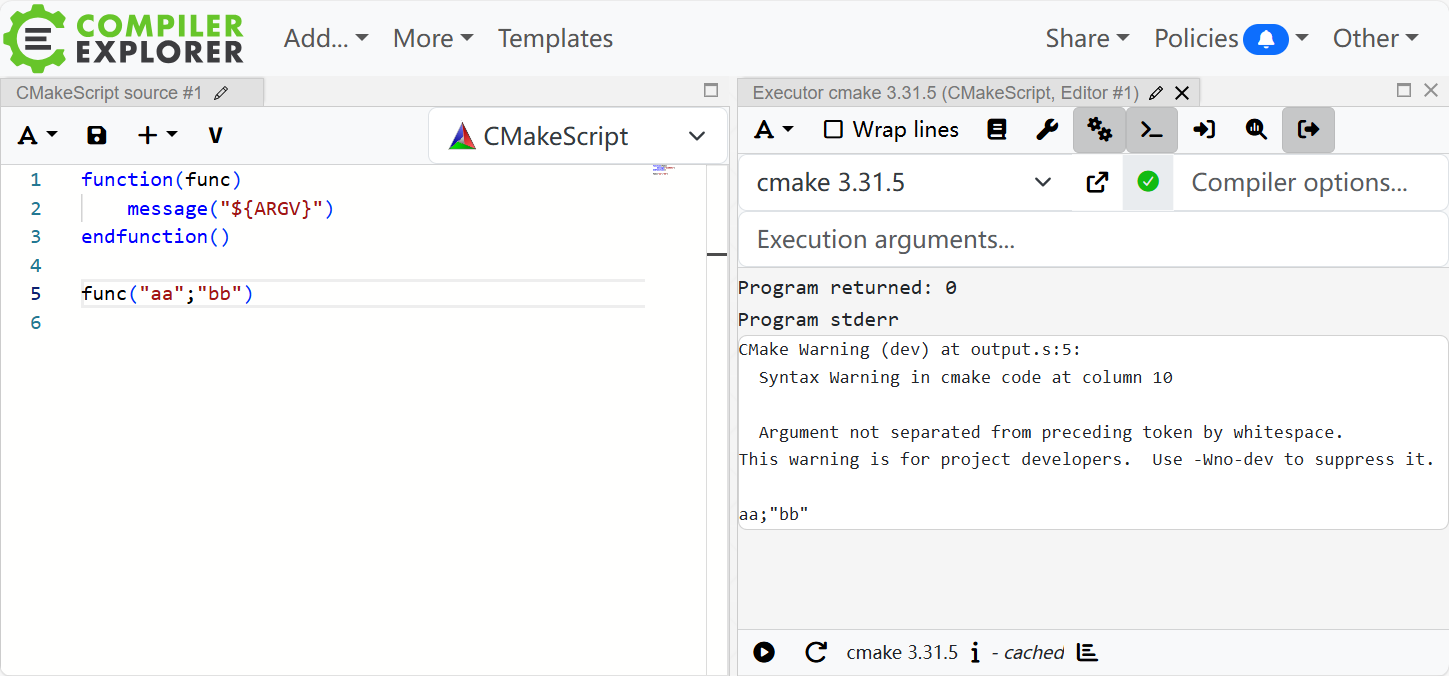Click the green compile status checkmark

(x=1148, y=182)
